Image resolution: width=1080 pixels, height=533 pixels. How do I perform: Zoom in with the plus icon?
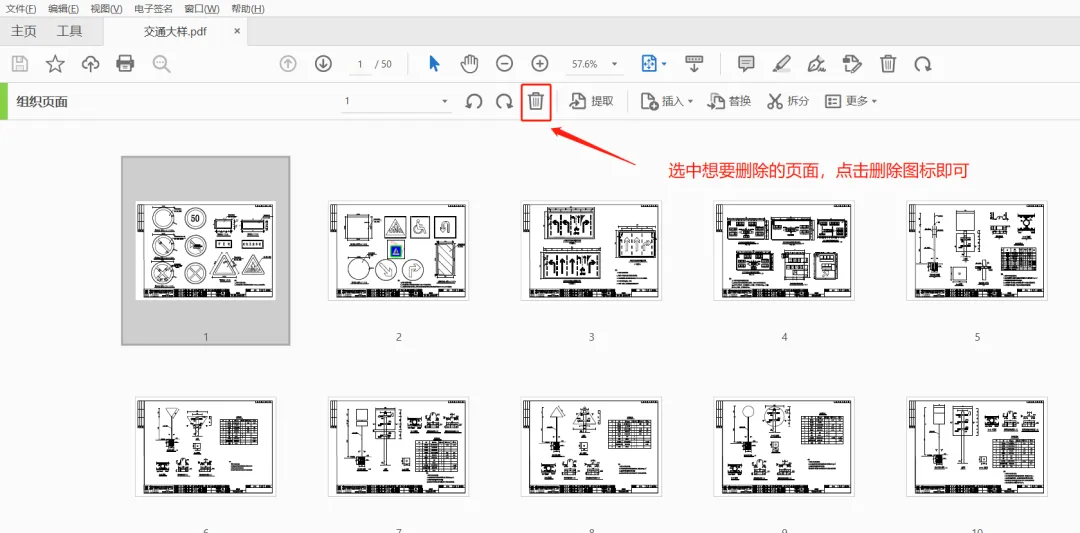coord(540,64)
